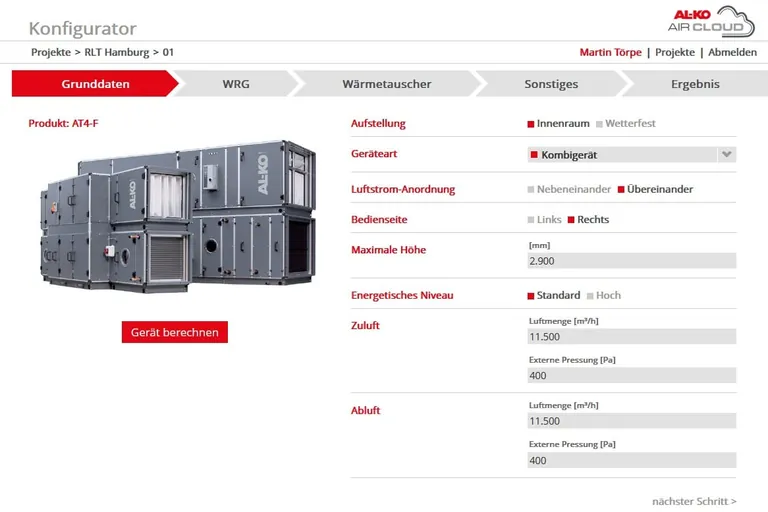Choose Nebeneinander airflow arrangement
768x512 pixels.
pyautogui.click(x=568, y=189)
